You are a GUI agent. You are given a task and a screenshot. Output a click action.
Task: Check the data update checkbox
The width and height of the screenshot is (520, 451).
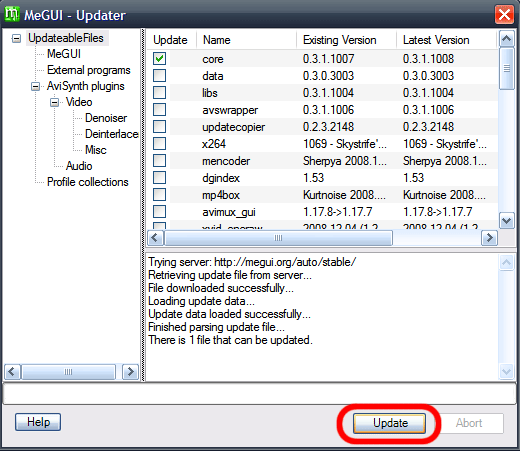159,76
